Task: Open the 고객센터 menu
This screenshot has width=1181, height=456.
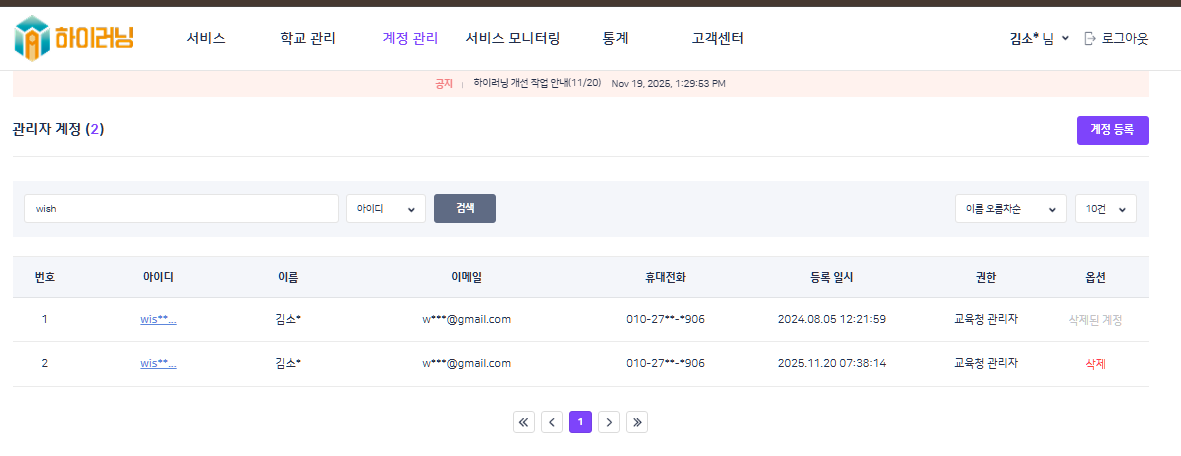Action: pyautogui.click(x=717, y=39)
